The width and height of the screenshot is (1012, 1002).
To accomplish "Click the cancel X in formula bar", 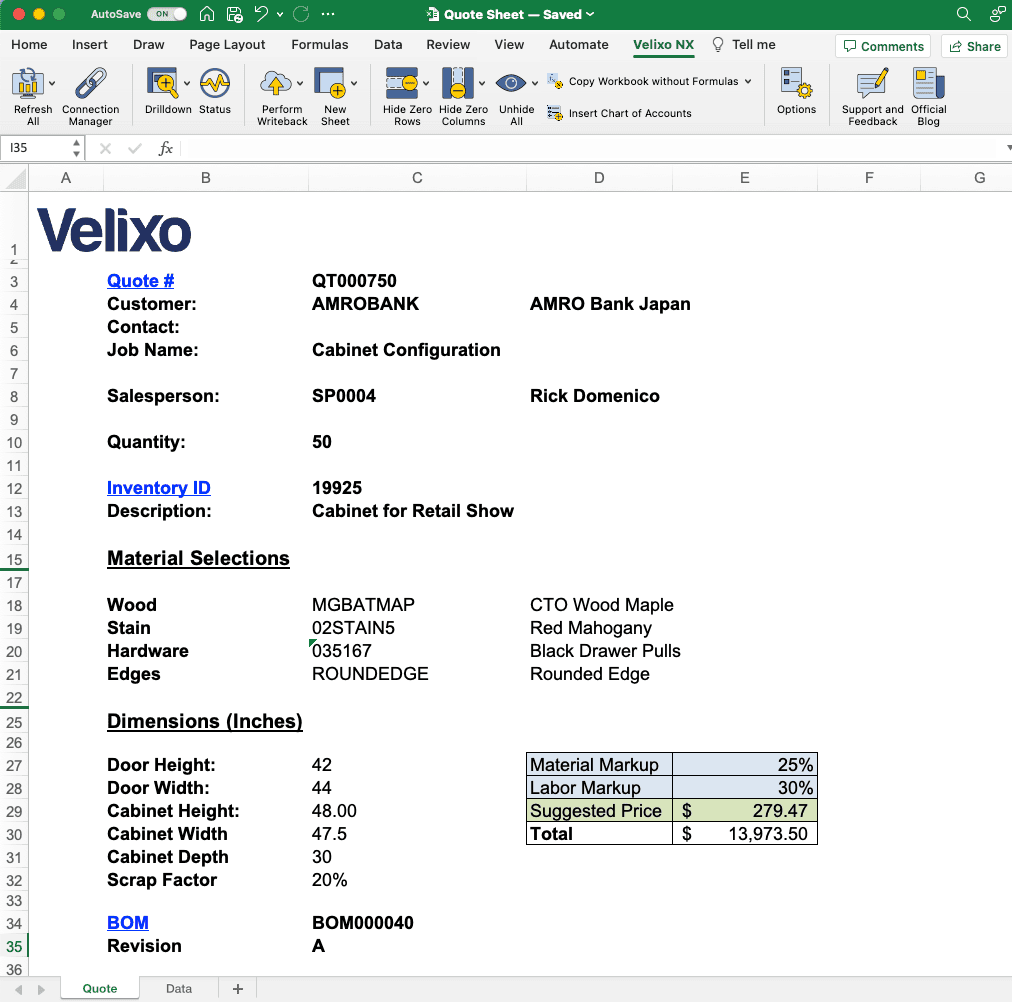I will click(105, 149).
